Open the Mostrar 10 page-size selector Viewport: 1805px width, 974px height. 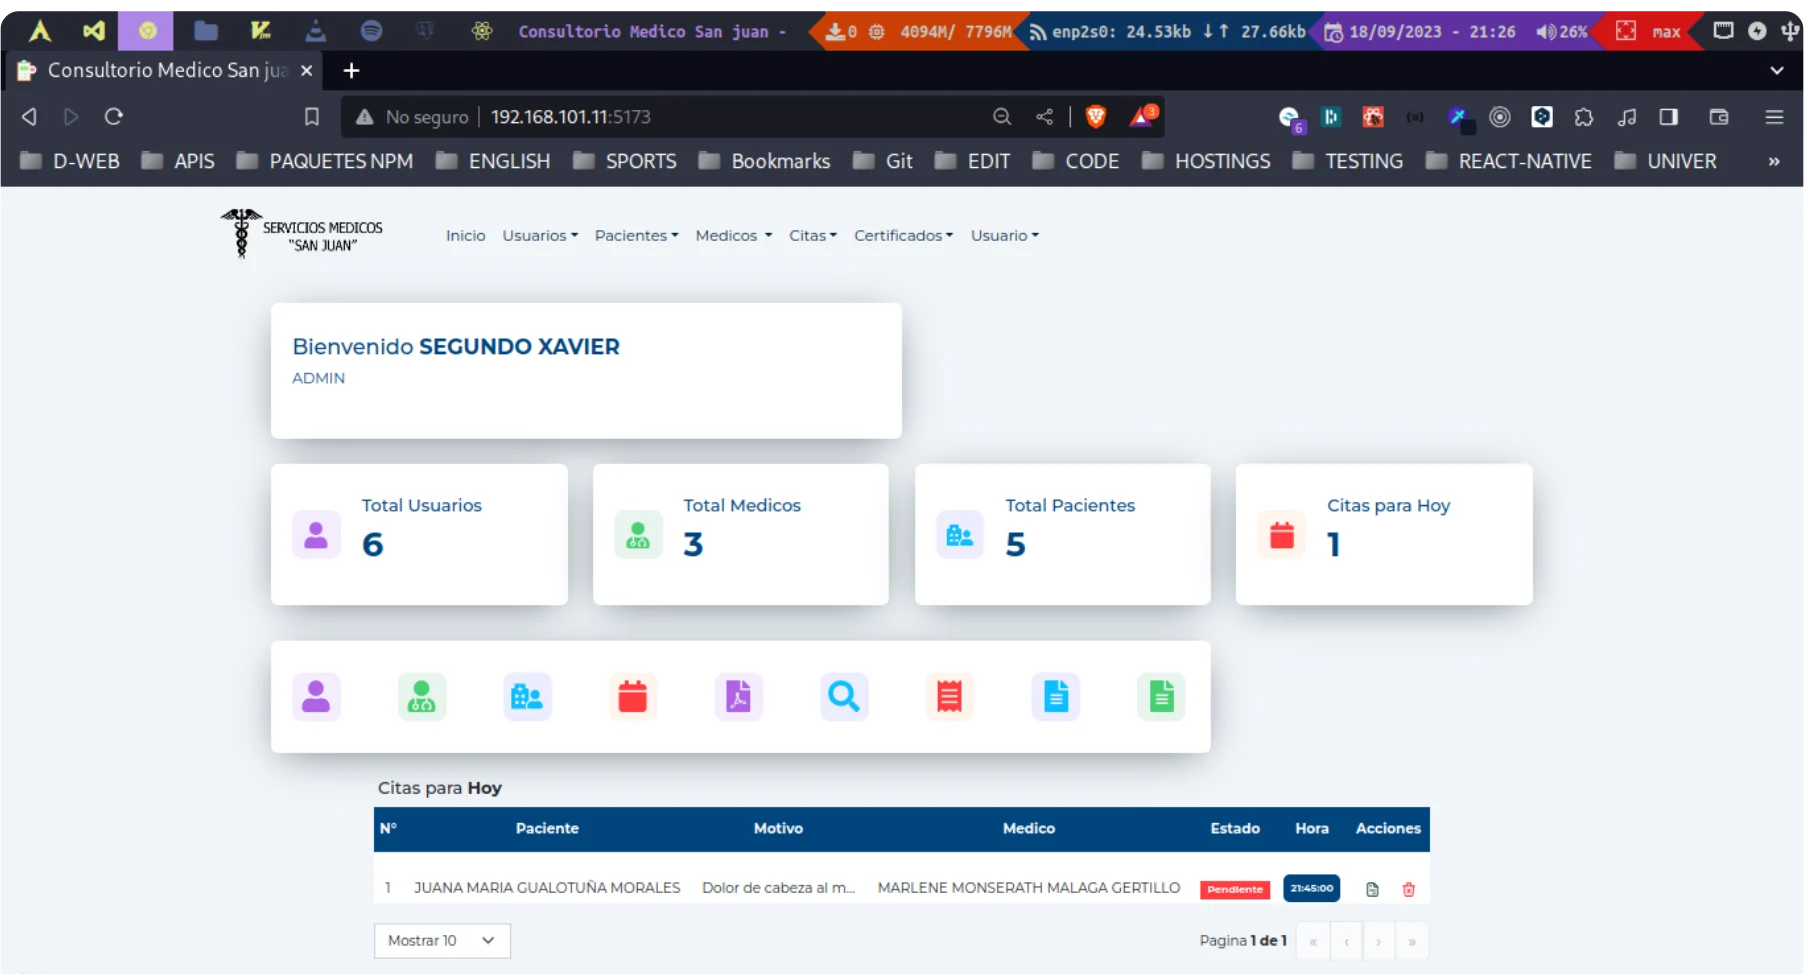click(x=441, y=940)
